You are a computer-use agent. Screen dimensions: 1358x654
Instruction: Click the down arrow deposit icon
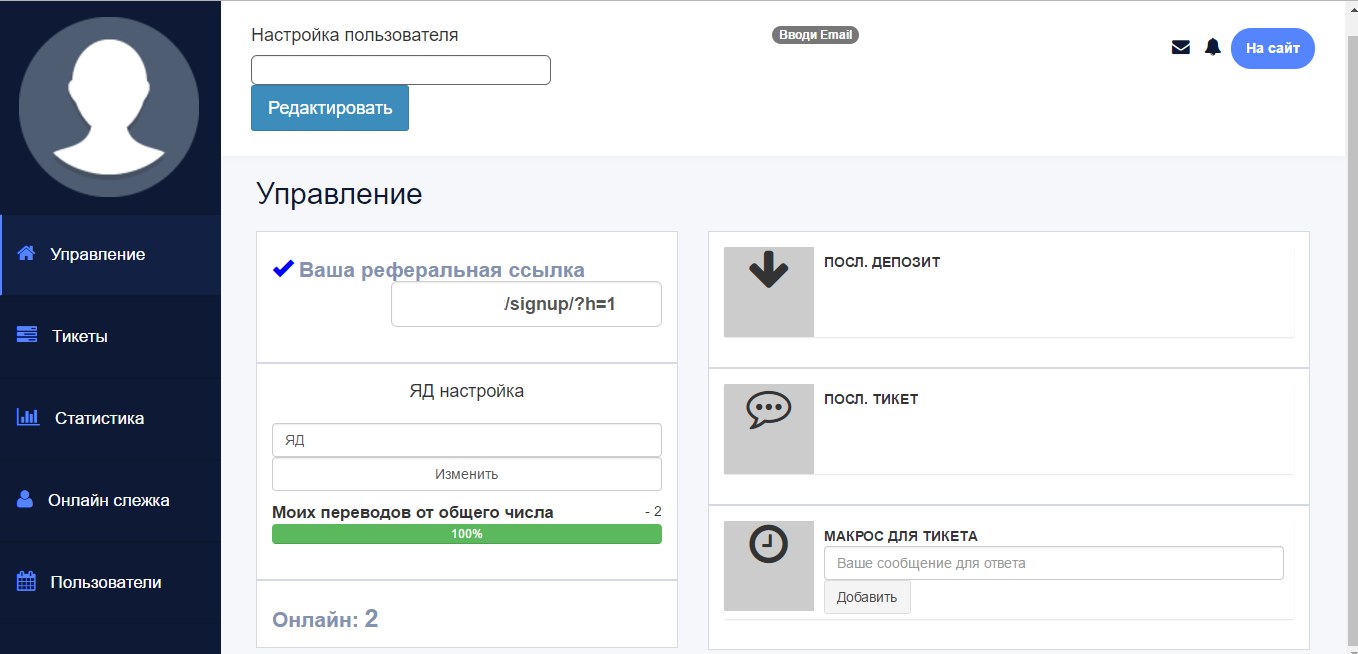(x=768, y=270)
